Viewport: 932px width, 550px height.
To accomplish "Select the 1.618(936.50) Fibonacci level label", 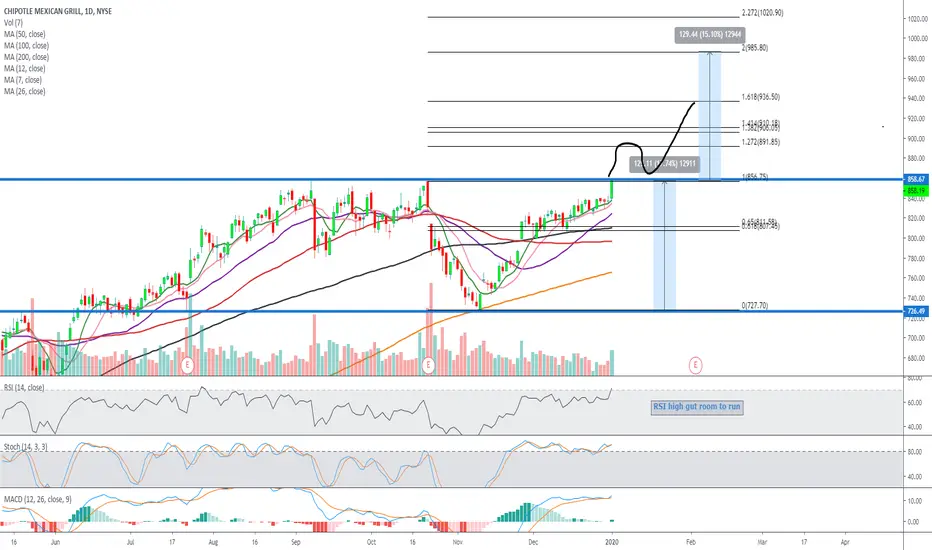I will point(760,97).
